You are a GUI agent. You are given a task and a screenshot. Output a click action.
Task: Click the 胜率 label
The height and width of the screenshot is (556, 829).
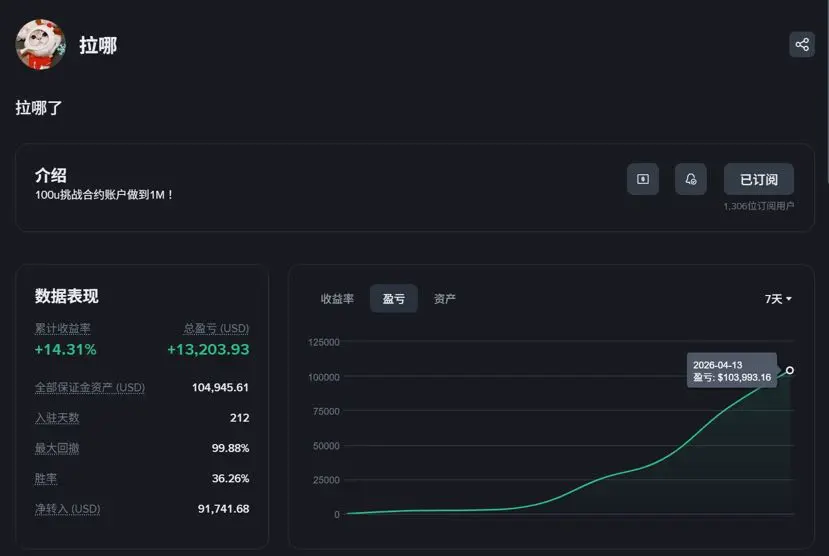point(46,479)
